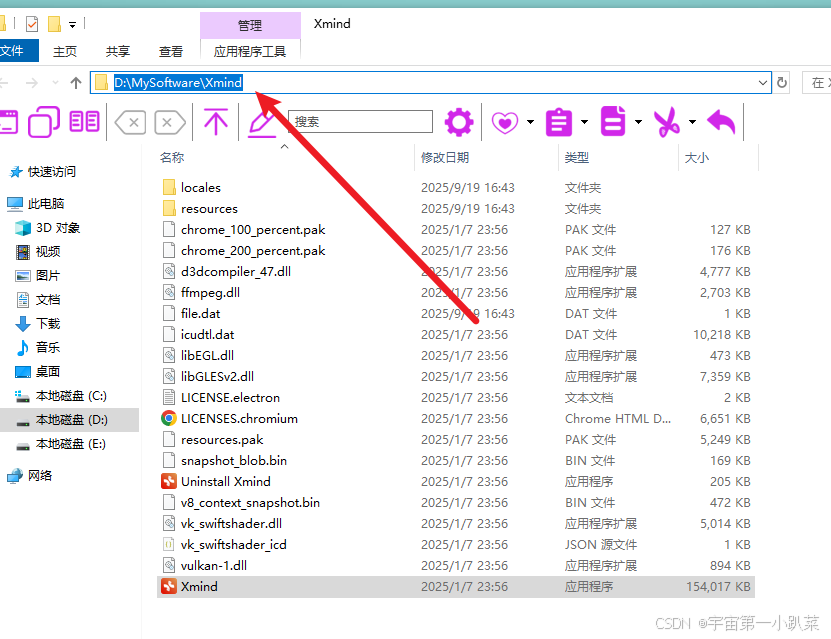Image resolution: width=831 pixels, height=639 pixels.
Task: Click the purple heart favorites icon
Action: point(505,122)
